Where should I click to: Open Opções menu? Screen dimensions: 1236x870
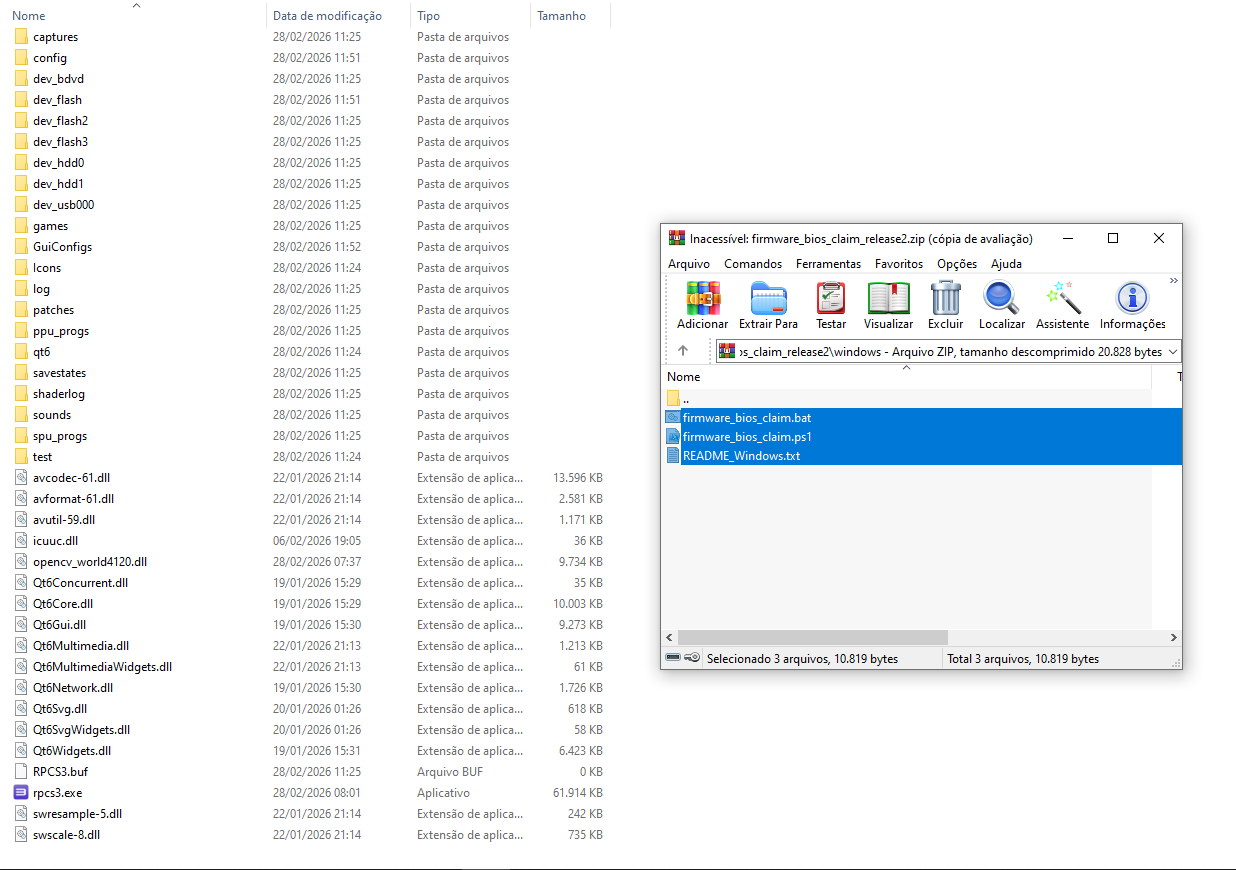coord(957,264)
